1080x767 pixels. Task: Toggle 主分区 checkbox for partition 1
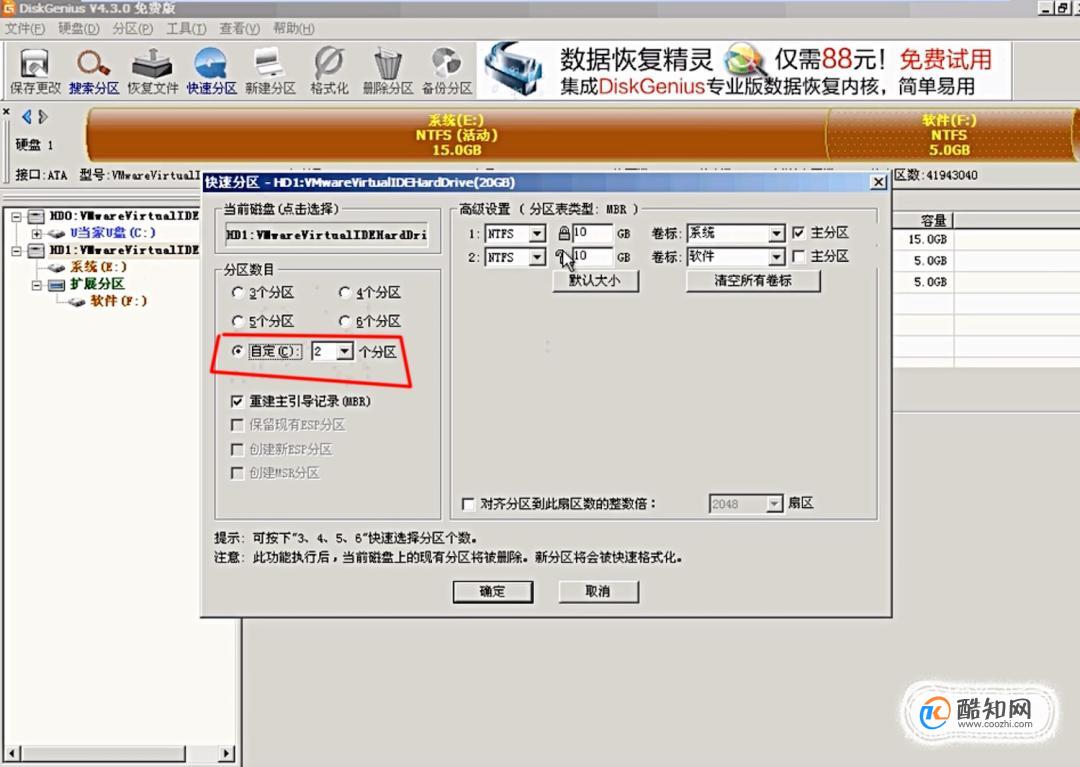[x=798, y=233]
